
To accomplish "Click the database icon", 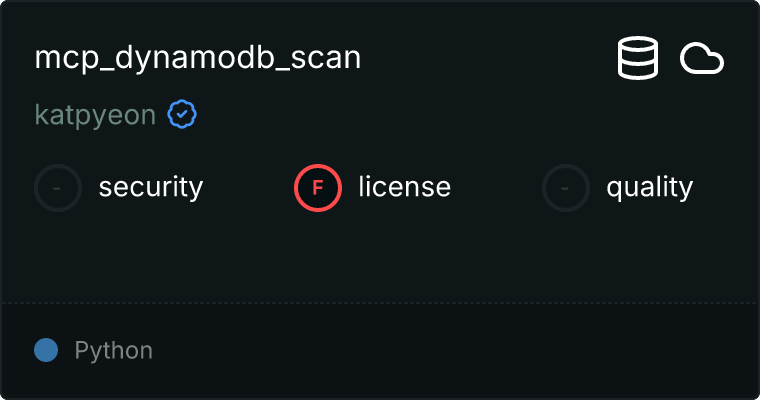I will [638, 59].
